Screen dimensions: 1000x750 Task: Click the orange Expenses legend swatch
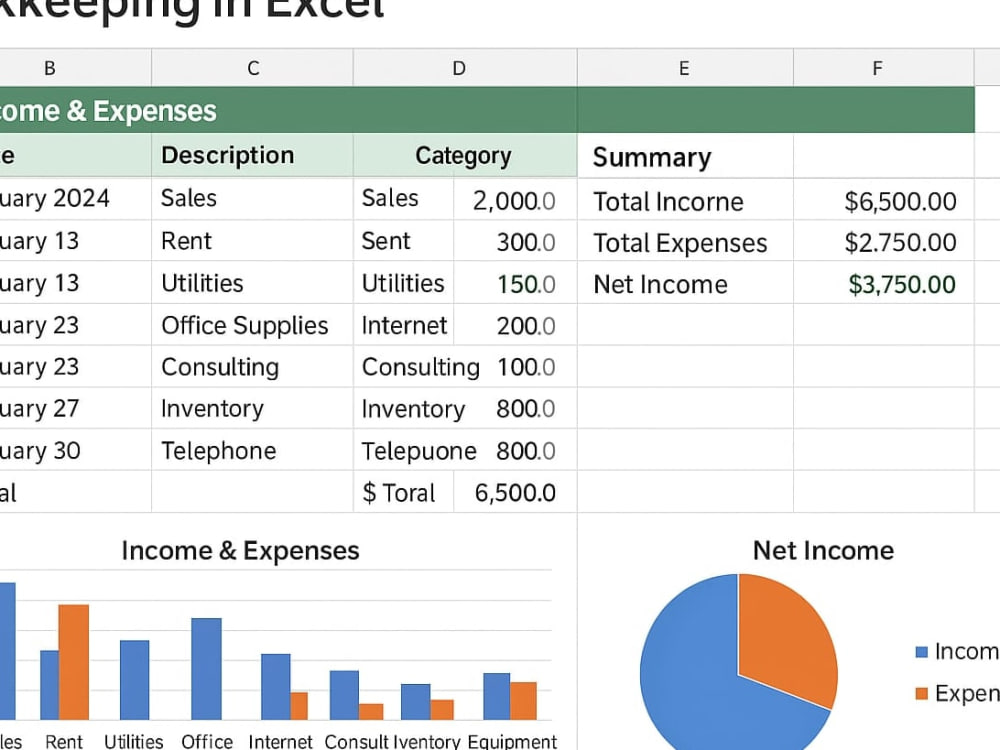coord(921,693)
